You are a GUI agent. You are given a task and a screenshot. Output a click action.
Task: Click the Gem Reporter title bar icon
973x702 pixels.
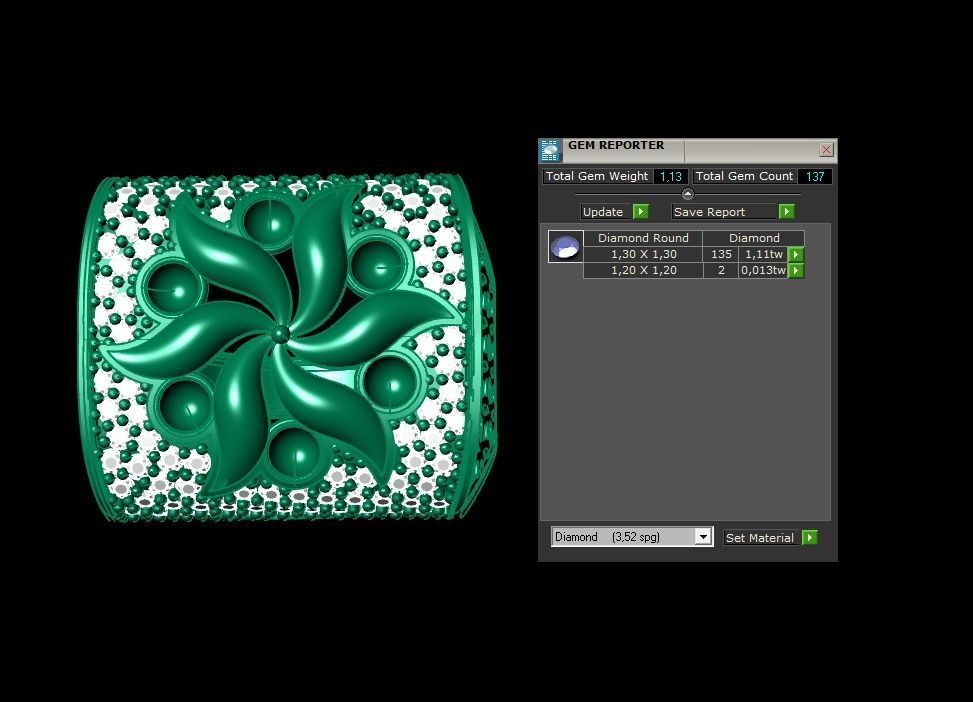pos(550,150)
